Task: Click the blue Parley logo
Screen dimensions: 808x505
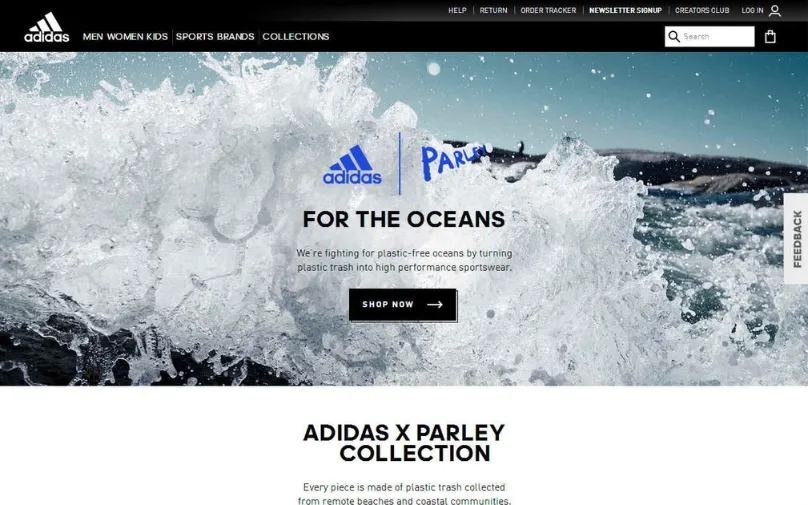Action: (453, 161)
